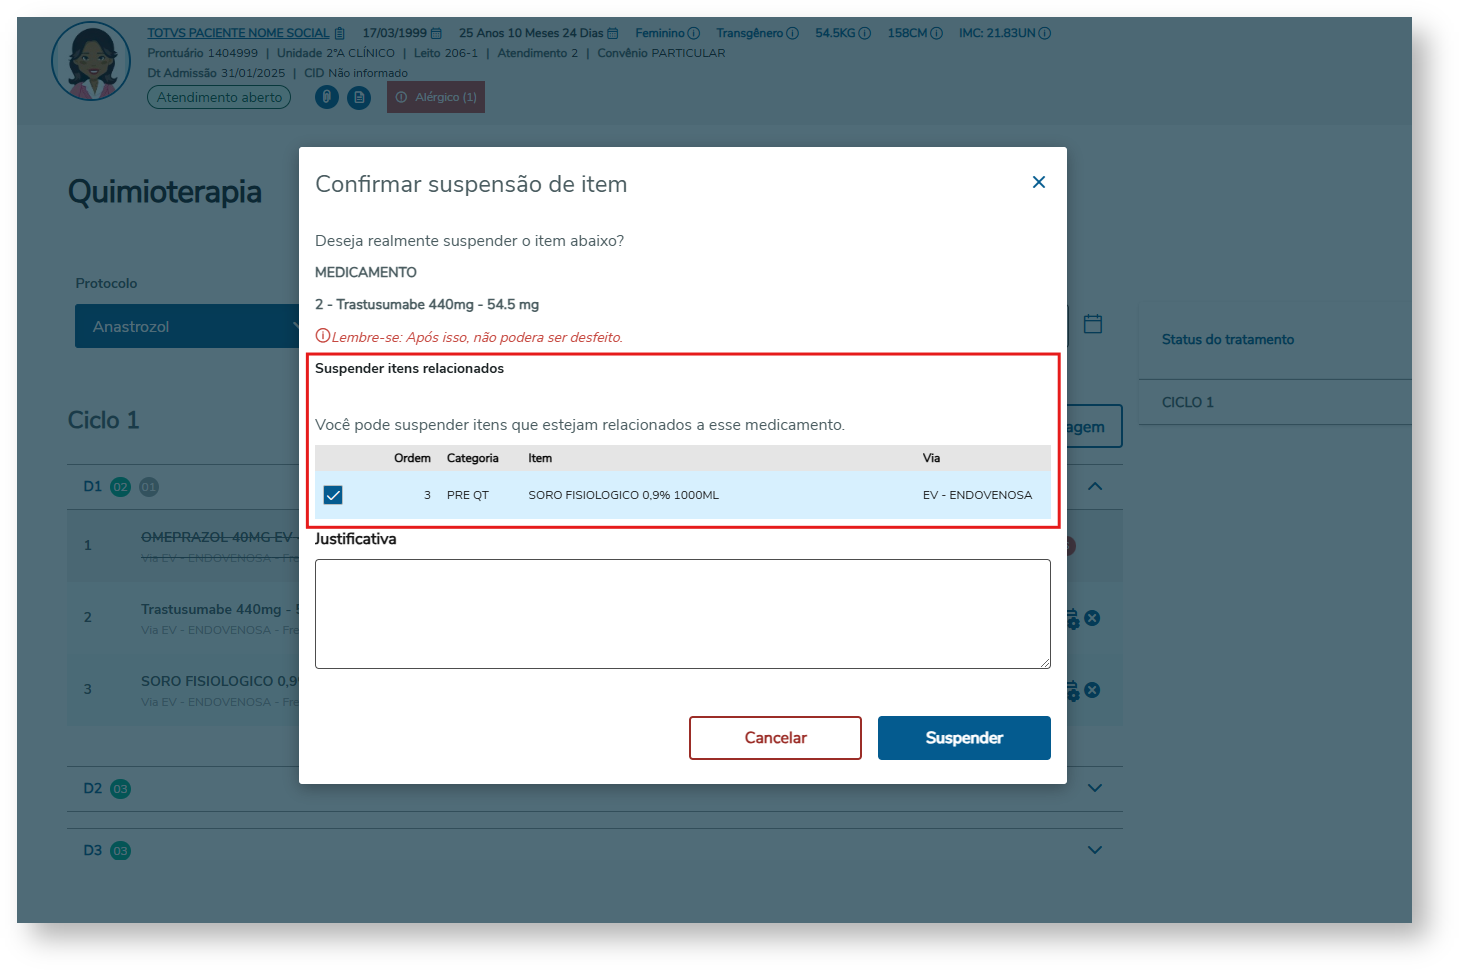This screenshot has height=971, width=1460.
Task: Click the 03 badge next to D2
Action: click(x=120, y=789)
